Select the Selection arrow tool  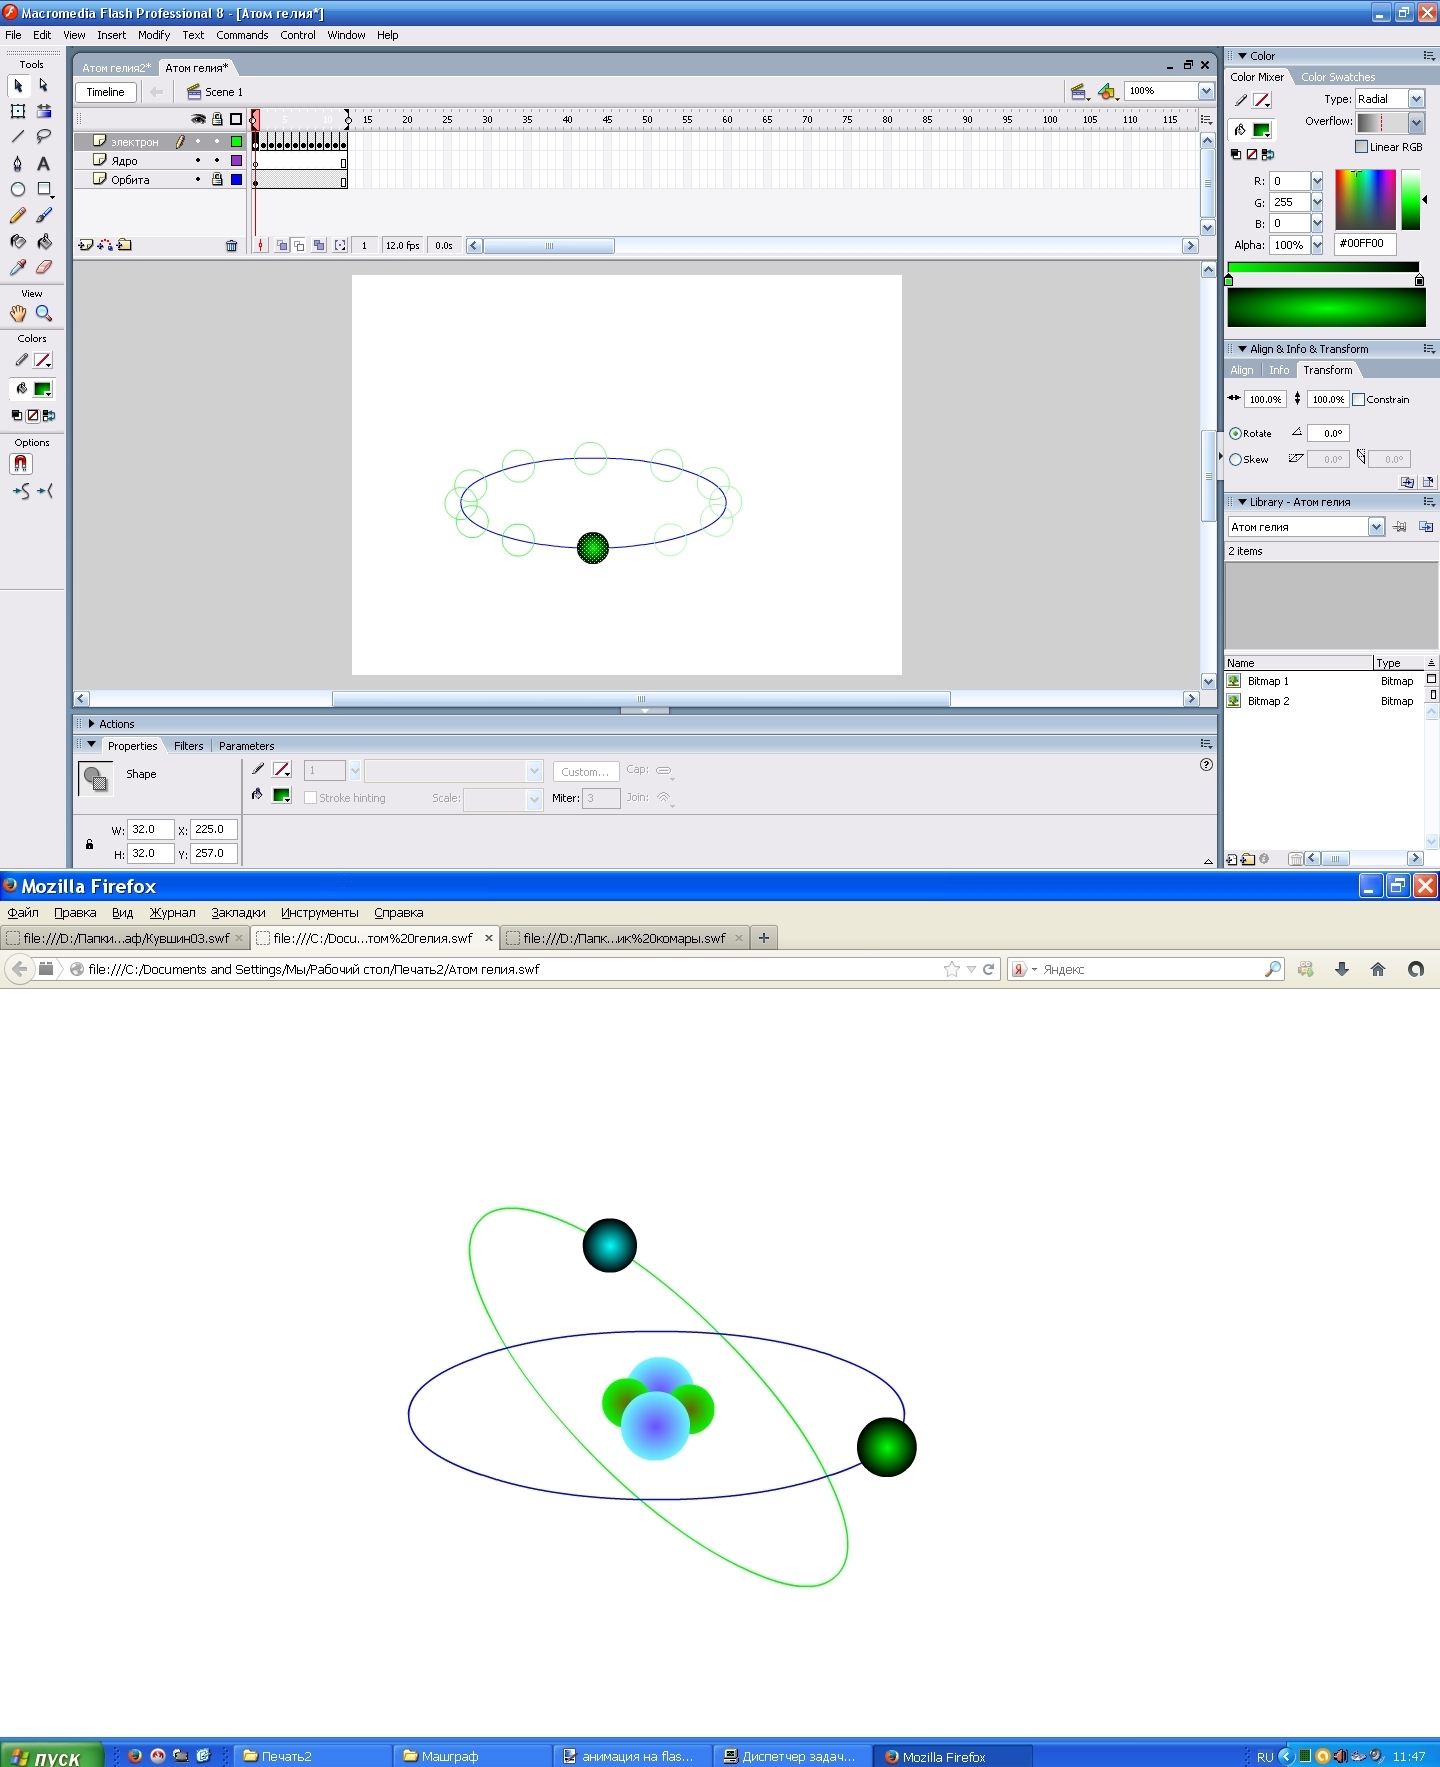click(x=18, y=86)
